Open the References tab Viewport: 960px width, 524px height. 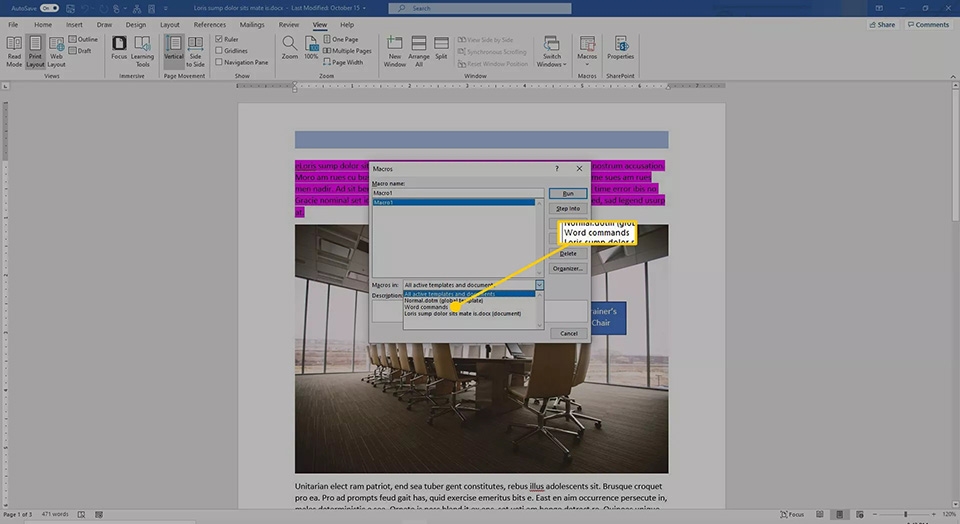coord(209,24)
